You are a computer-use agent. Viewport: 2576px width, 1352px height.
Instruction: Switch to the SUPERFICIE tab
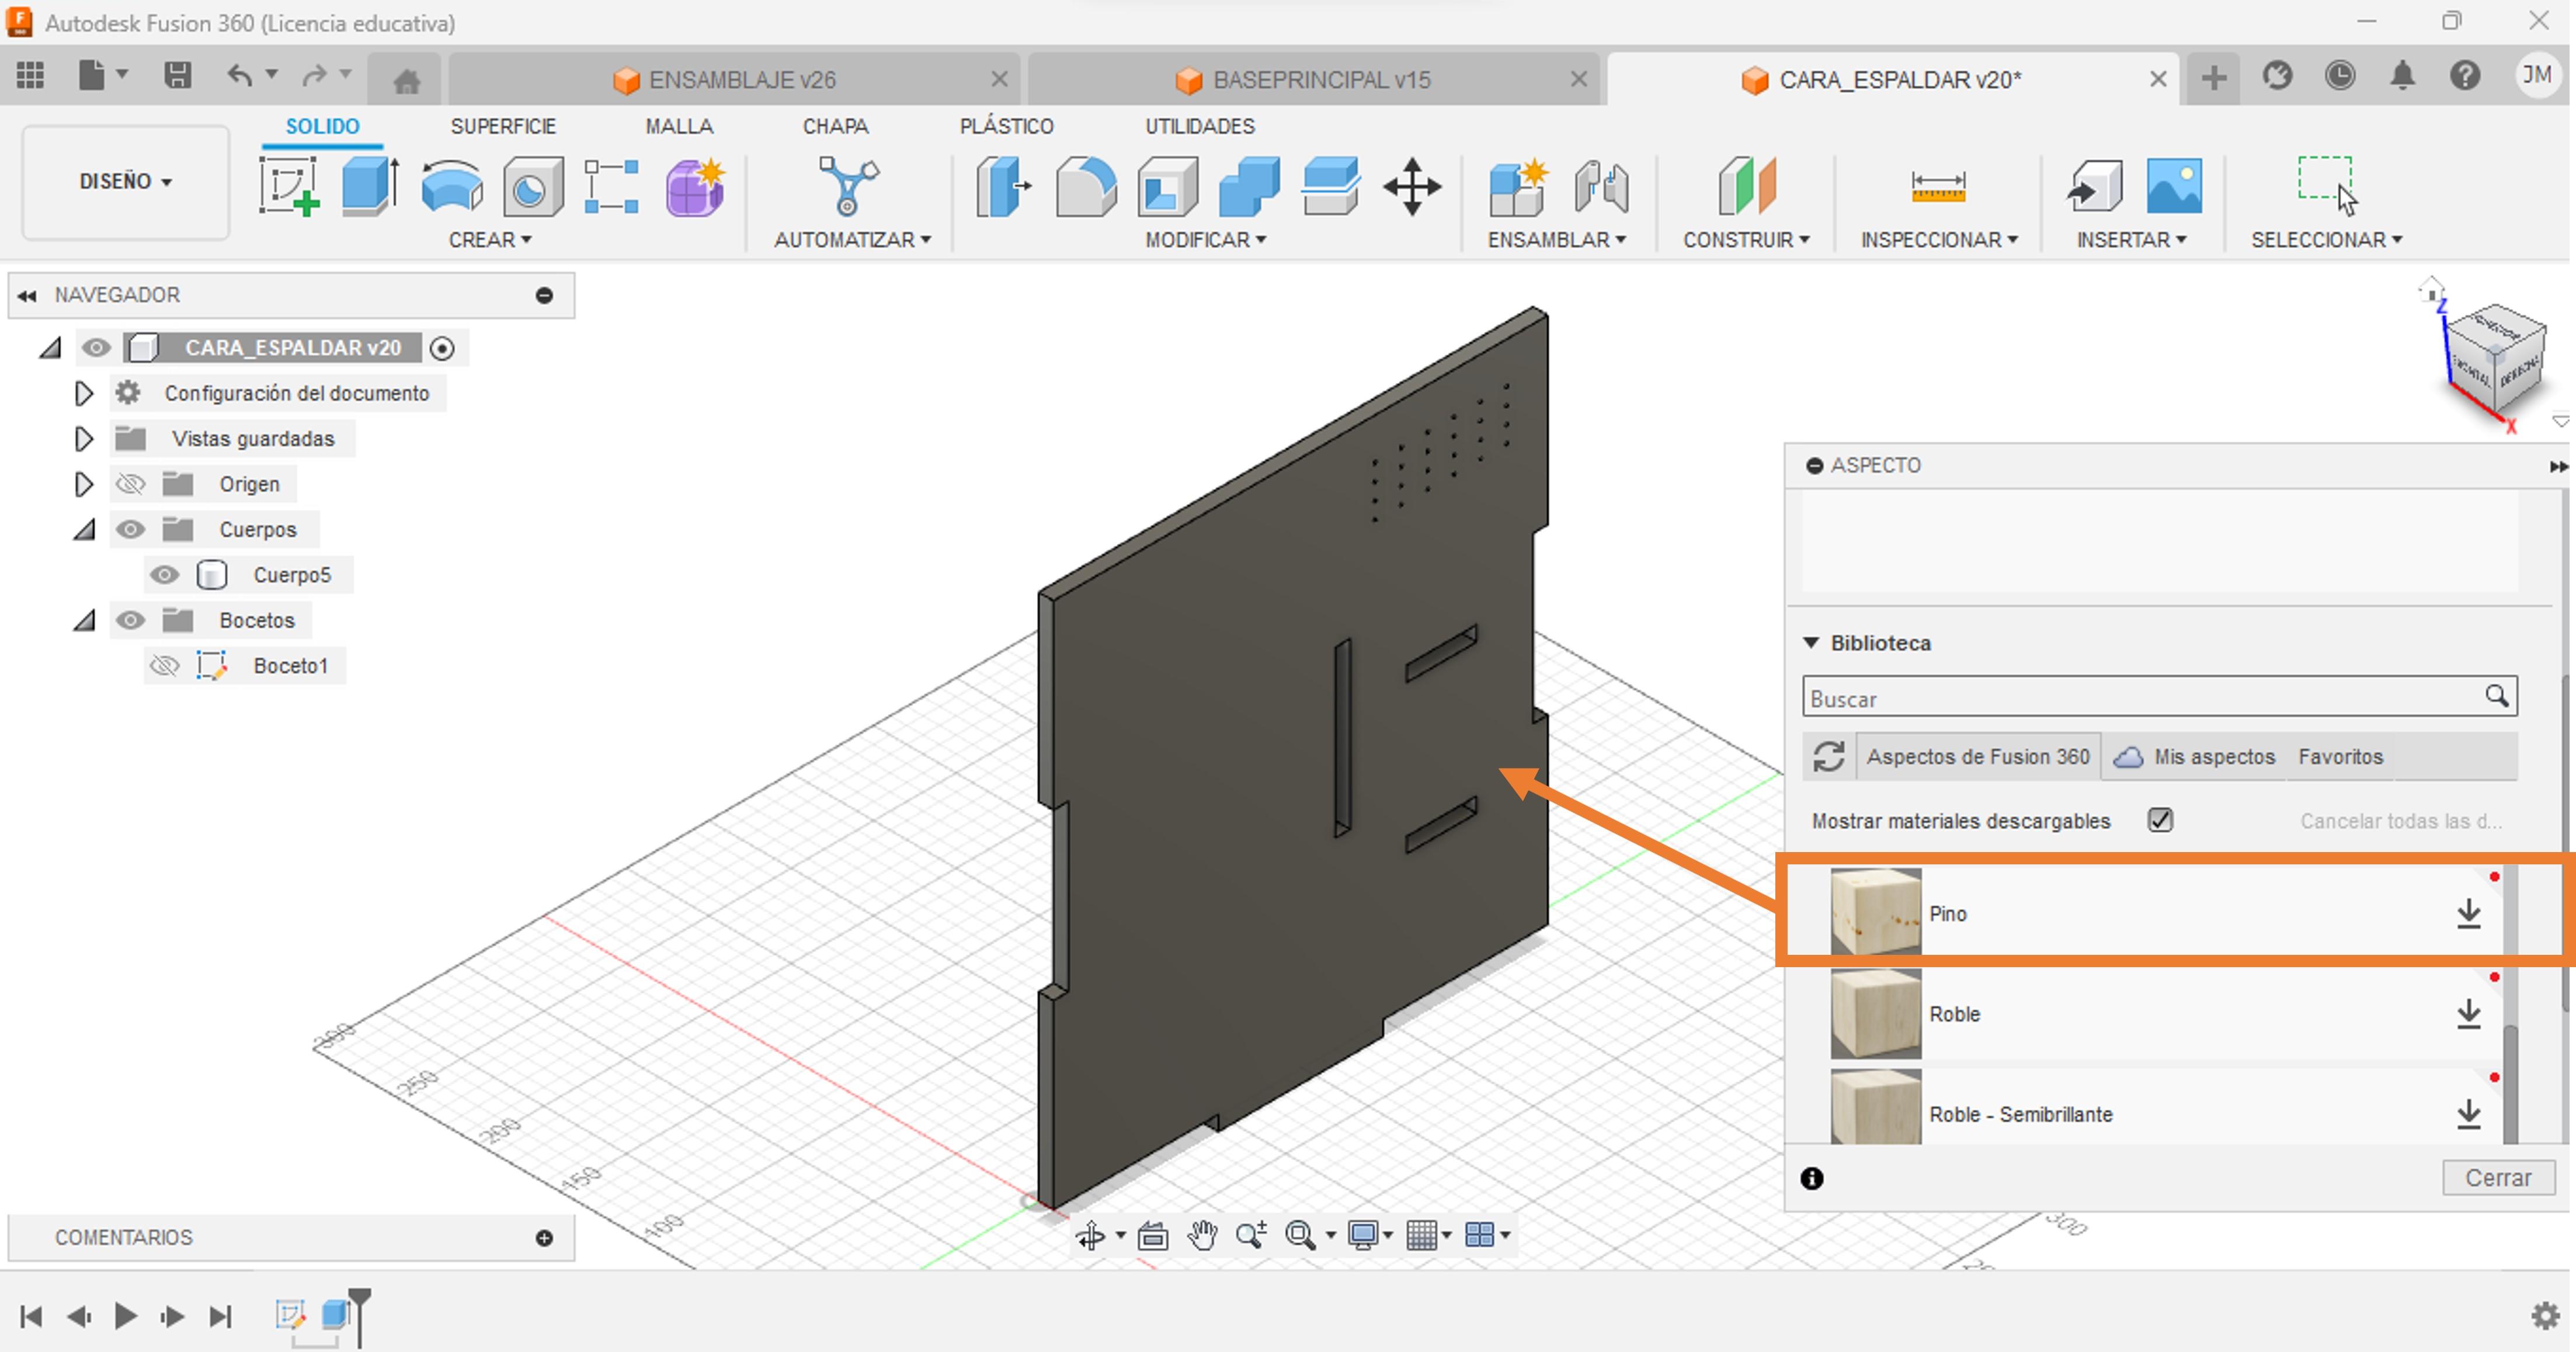pyautogui.click(x=503, y=126)
